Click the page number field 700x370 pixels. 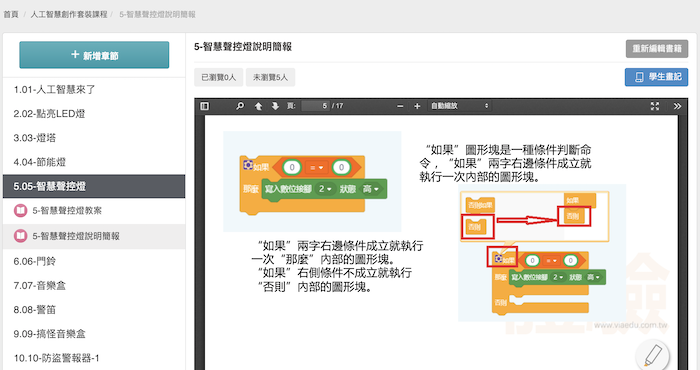pyautogui.click(x=316, y=106)
